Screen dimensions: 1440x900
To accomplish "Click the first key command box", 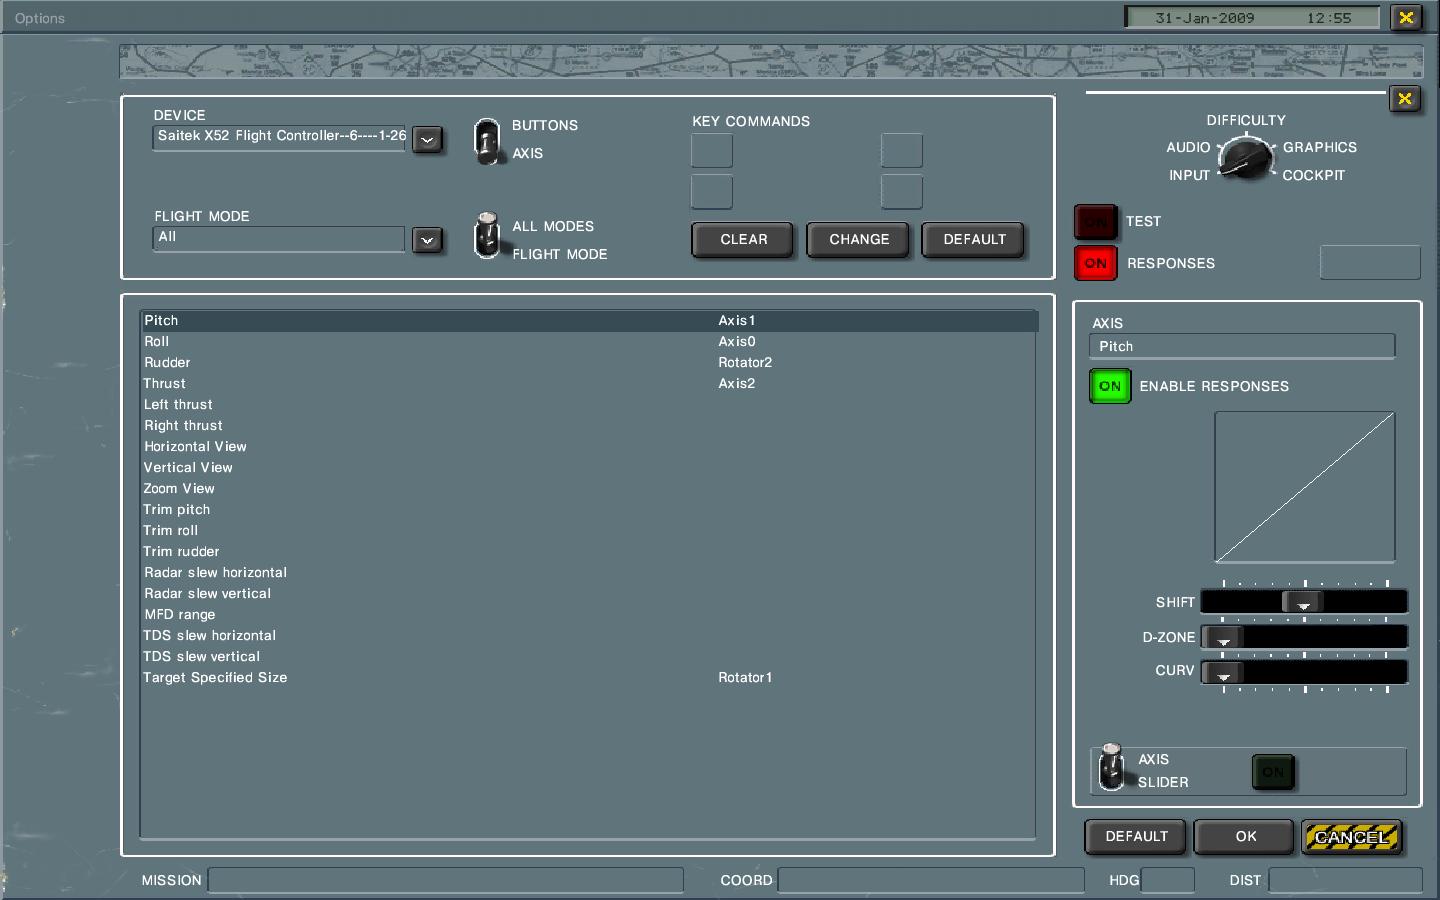I will point(712,151).
